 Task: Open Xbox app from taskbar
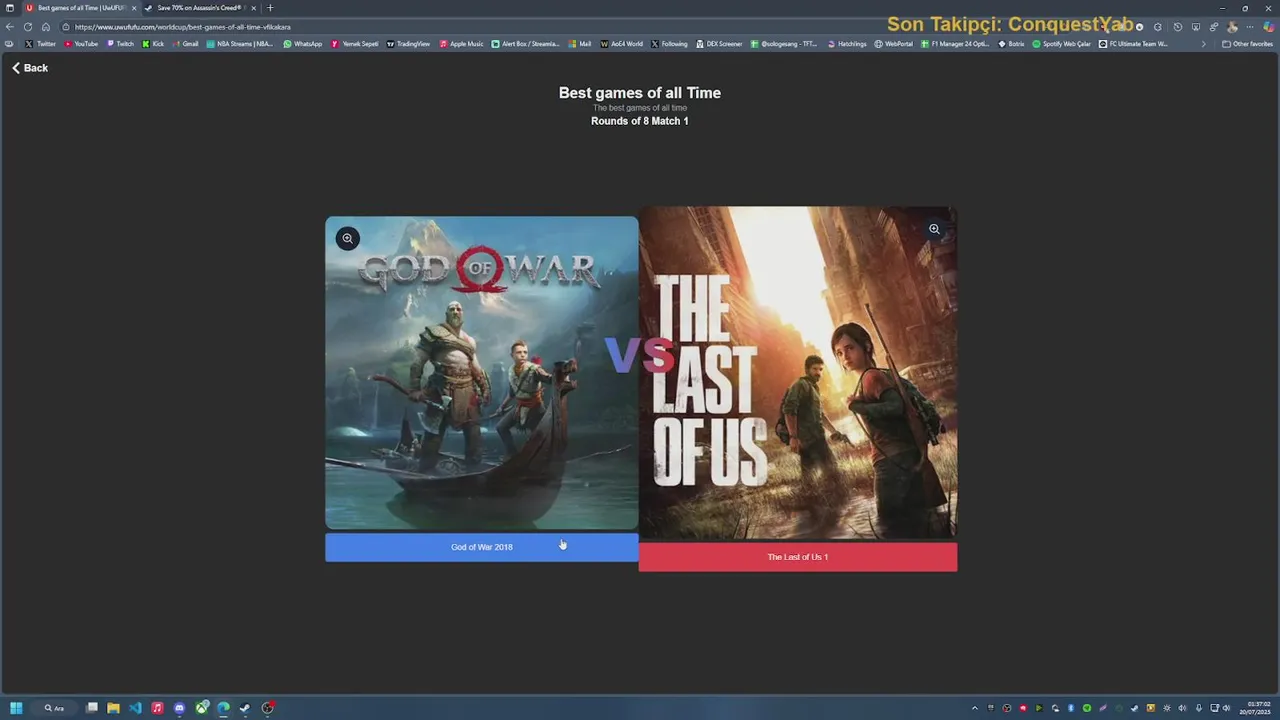tap(202, 708)
